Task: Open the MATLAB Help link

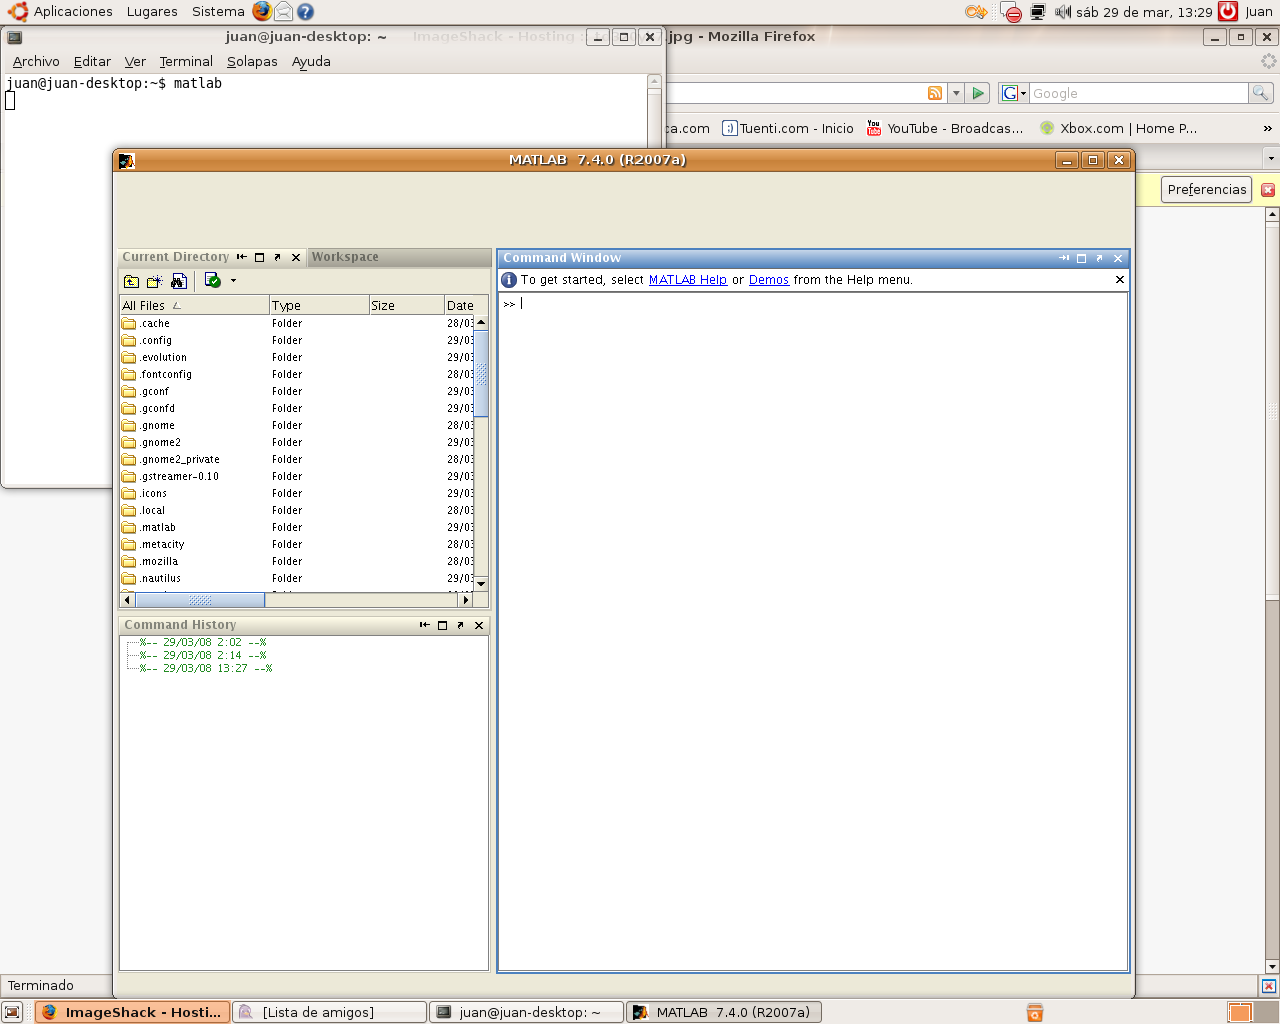Action: 688,280
